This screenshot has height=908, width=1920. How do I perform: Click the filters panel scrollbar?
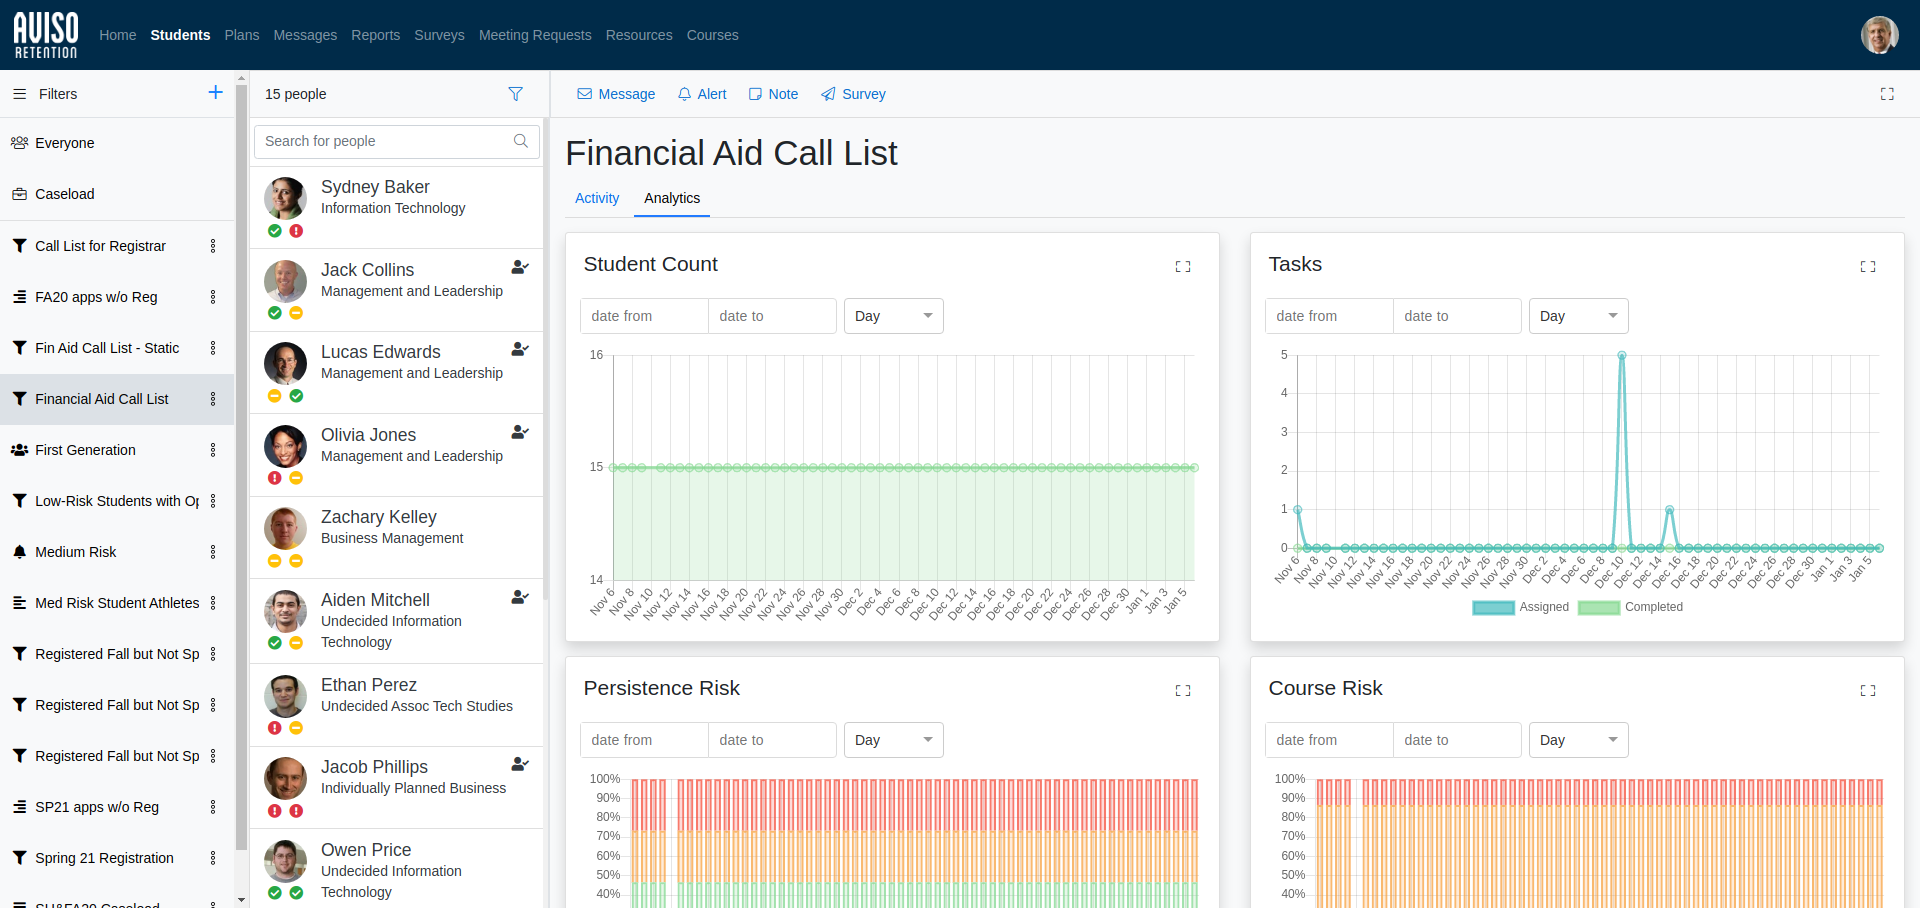pyautogui.click(x=241, y=467)
